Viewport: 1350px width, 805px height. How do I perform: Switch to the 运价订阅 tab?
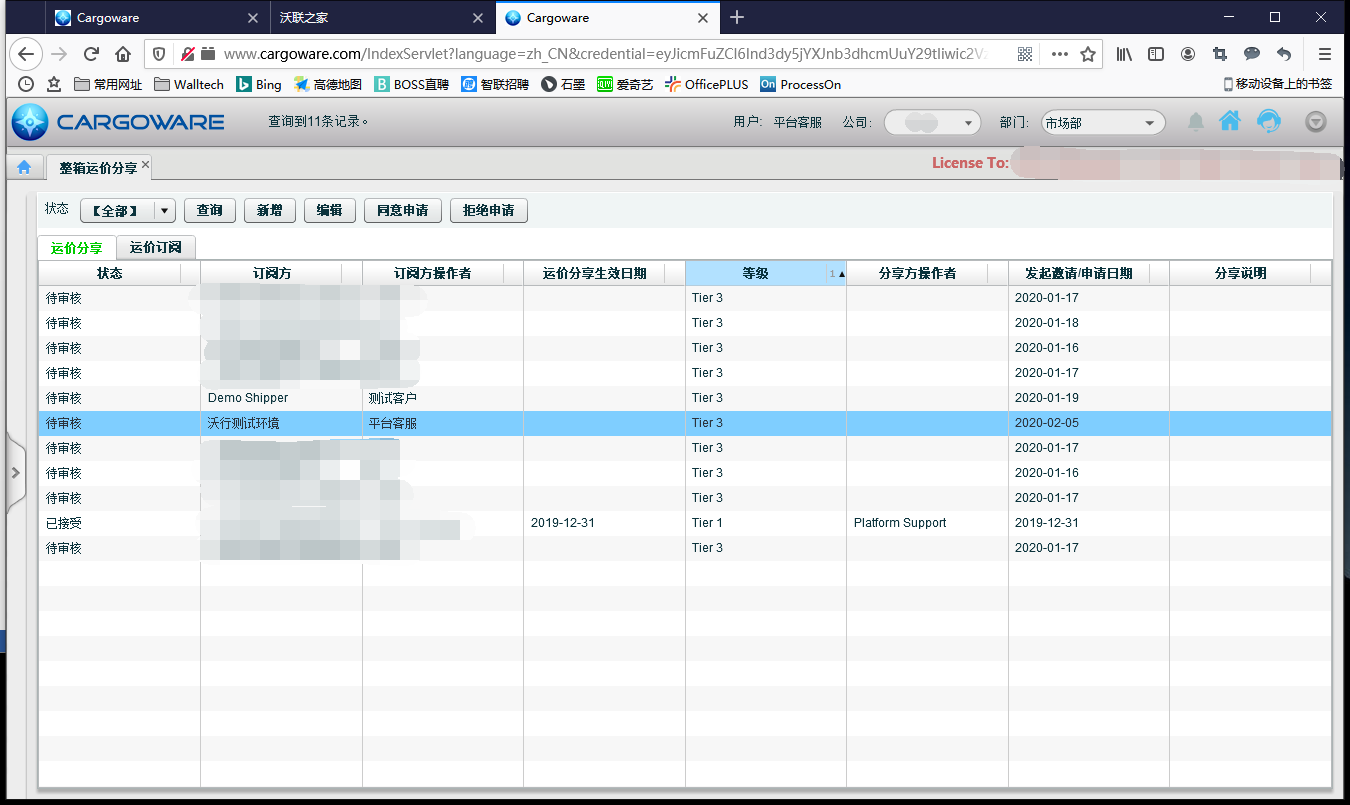[x=155, y=247]
